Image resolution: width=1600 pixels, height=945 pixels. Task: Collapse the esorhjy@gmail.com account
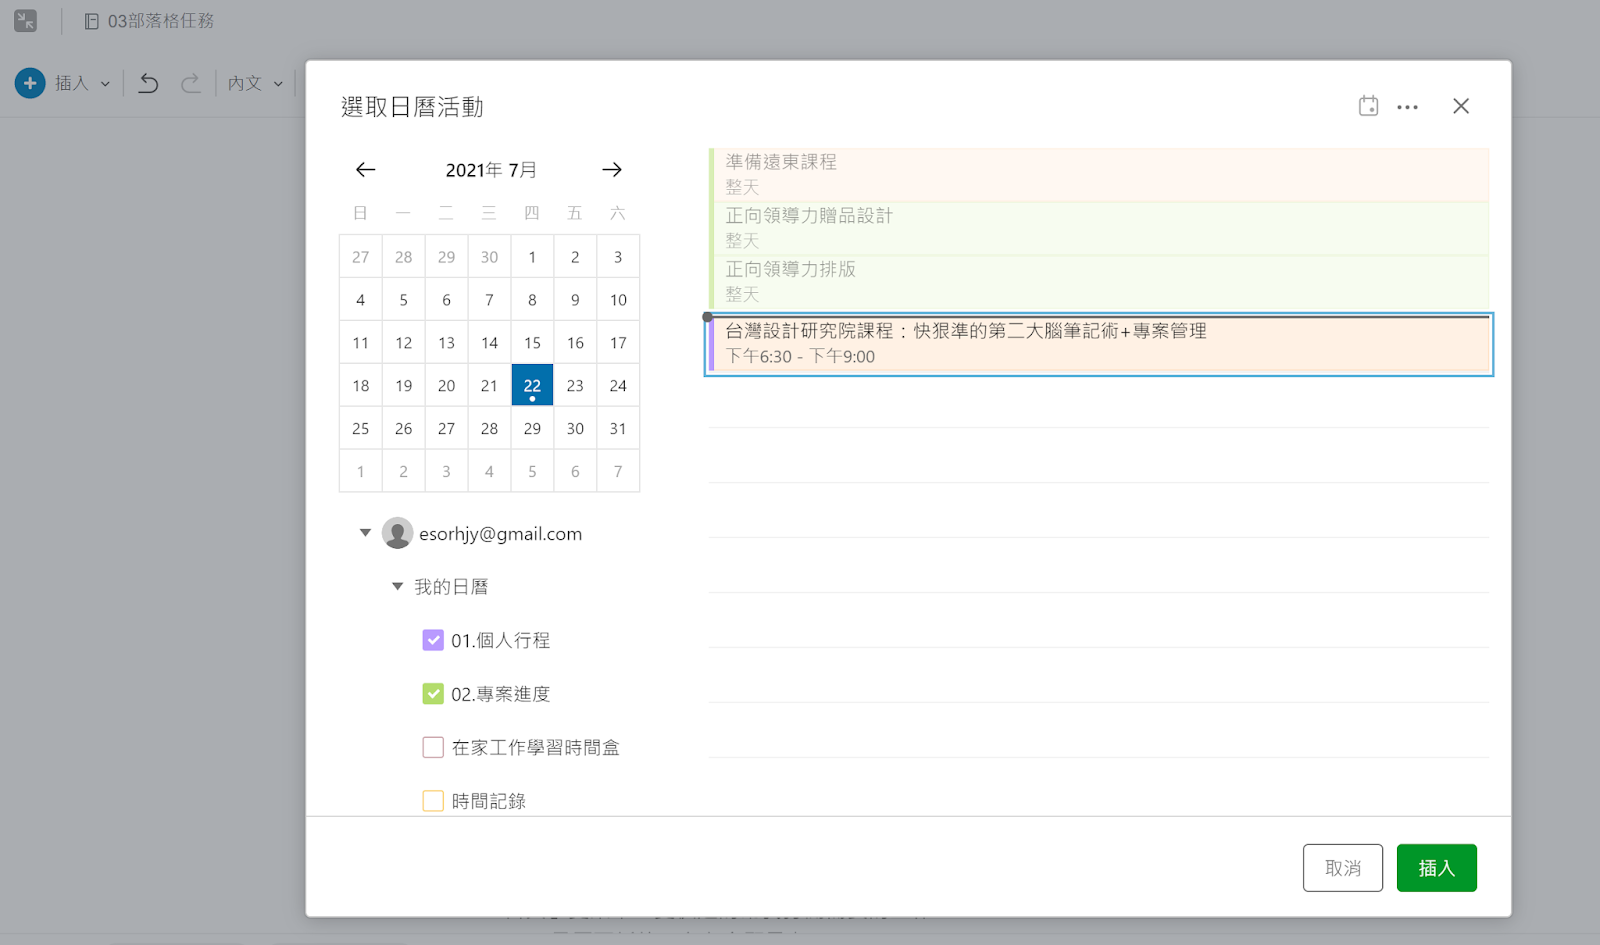coord(365,533)
